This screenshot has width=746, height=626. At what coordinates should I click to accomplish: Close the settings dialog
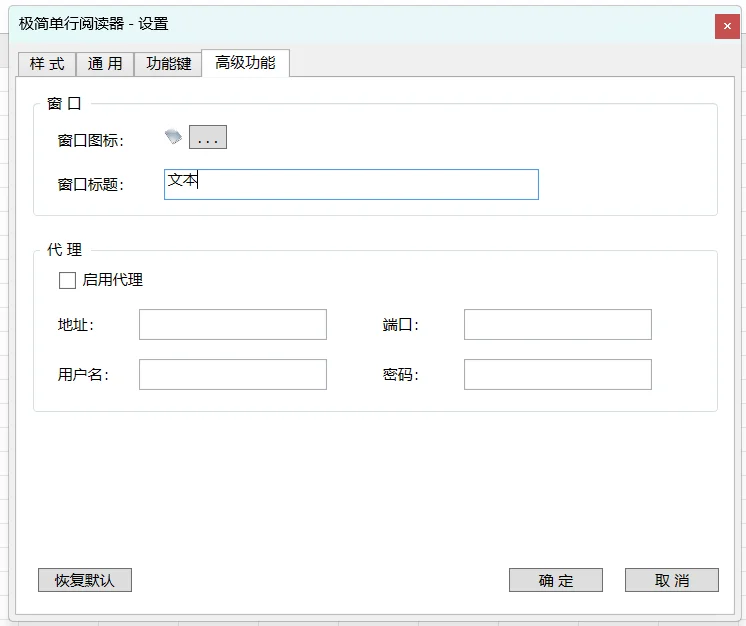click(x=727, y=26)
